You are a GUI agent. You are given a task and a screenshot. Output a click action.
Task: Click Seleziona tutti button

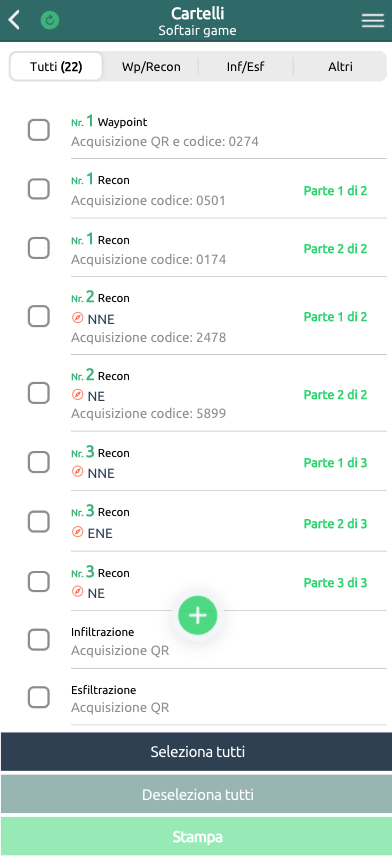coord(196,752)
